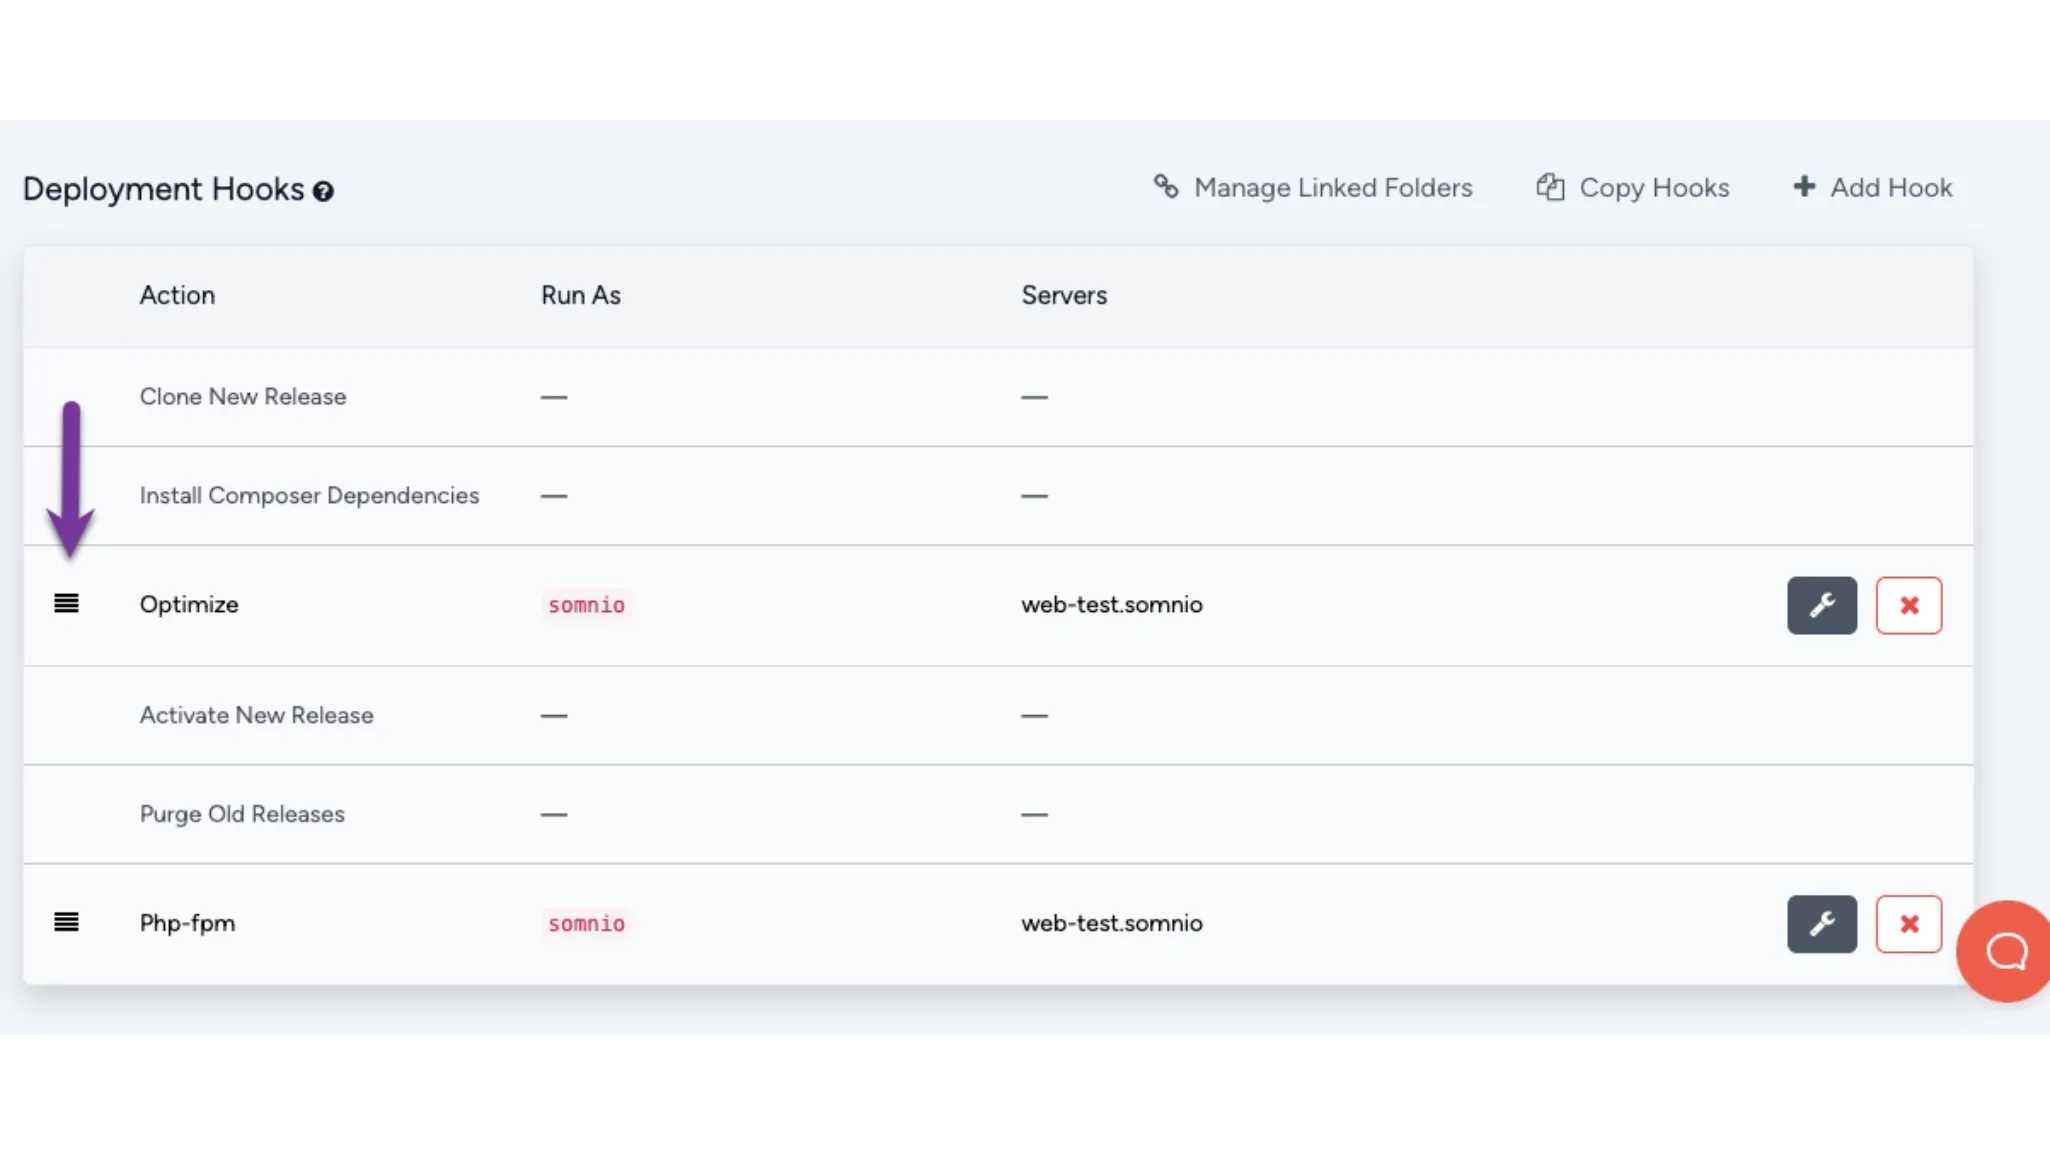This screenshot has width=2050, height=1155.
Task: Click the Manage Linked Folders link icon
Action: pos(1166,187)
